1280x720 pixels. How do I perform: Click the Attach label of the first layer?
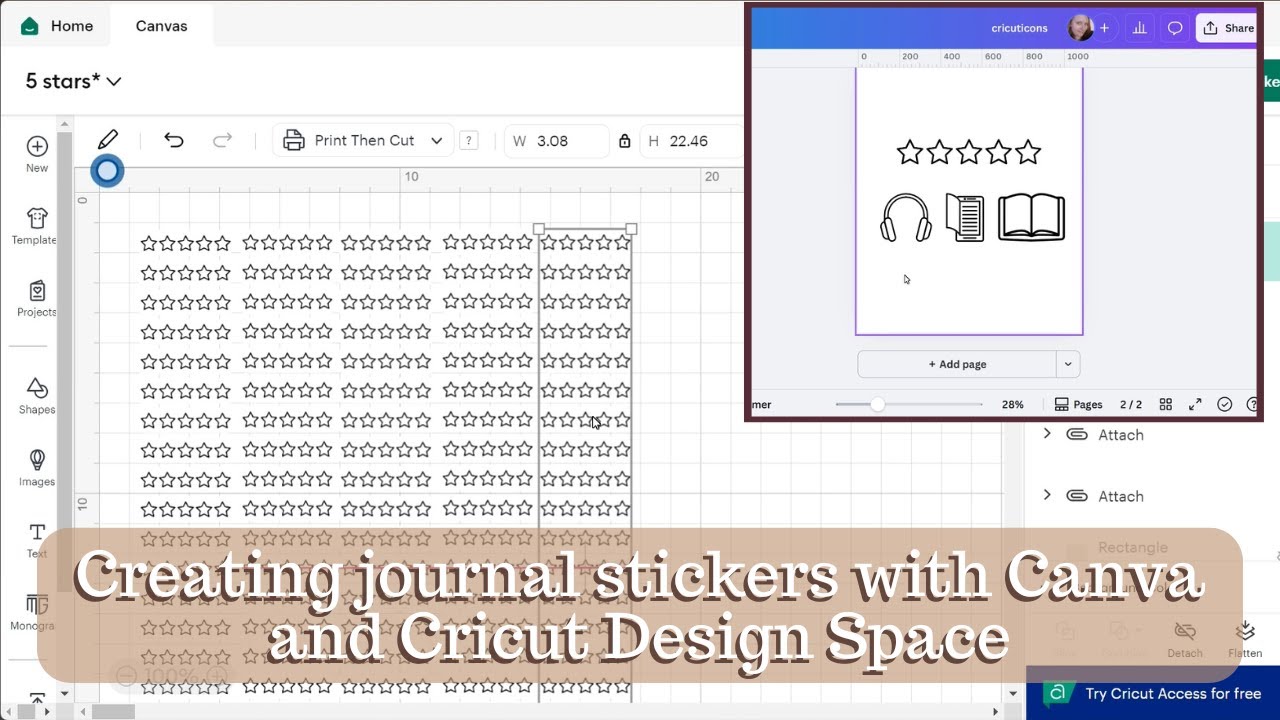pyautogui.click(x=1121, y=434)
